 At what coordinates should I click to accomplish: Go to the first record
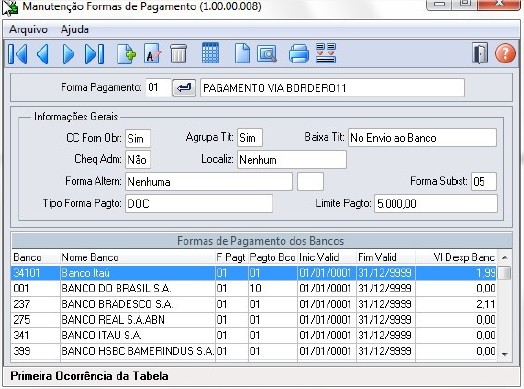17,53
